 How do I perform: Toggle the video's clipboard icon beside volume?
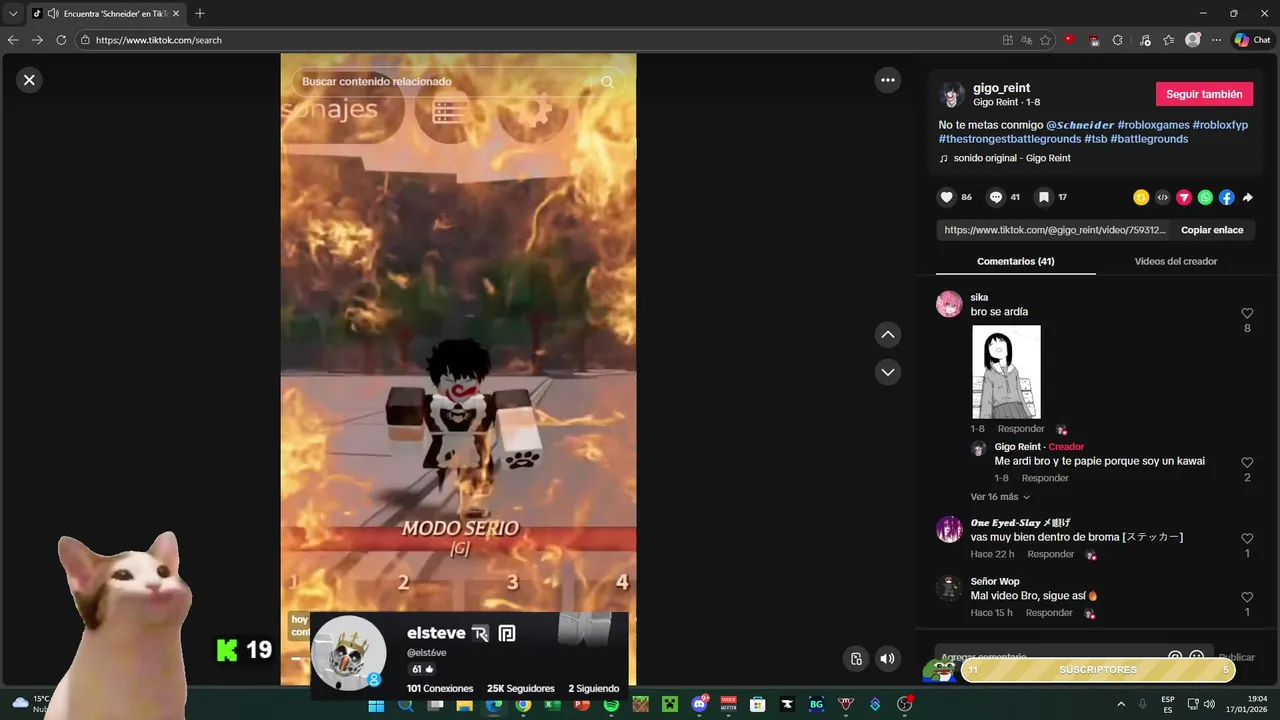pos(856,658)
